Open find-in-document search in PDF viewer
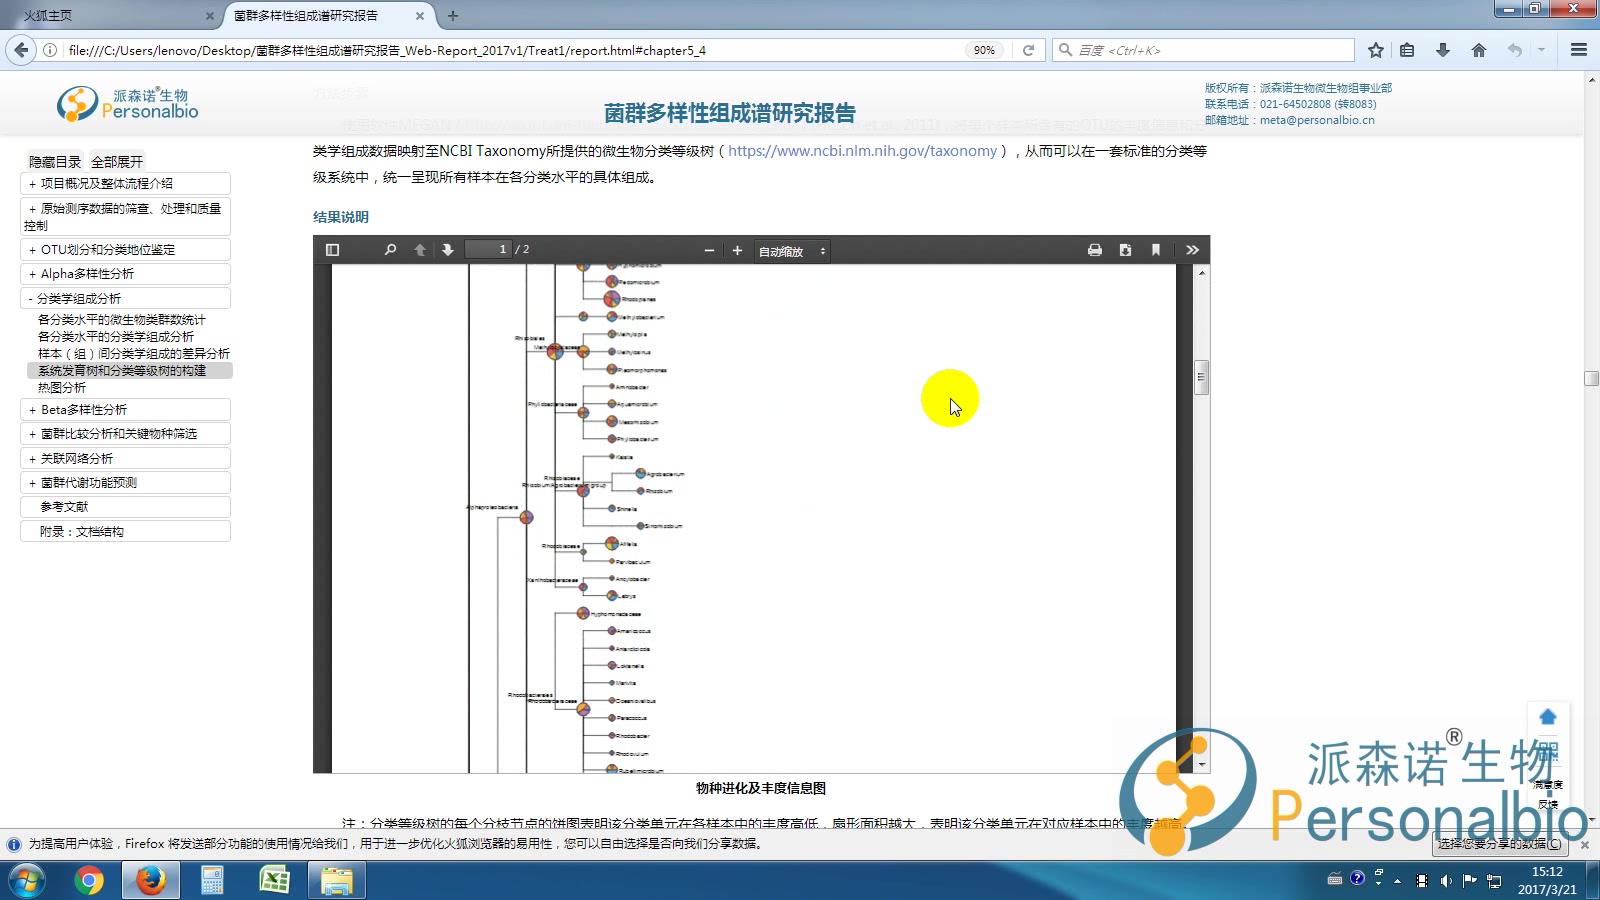The height and width of the screenshot is (900, 1600). (390, 250)
